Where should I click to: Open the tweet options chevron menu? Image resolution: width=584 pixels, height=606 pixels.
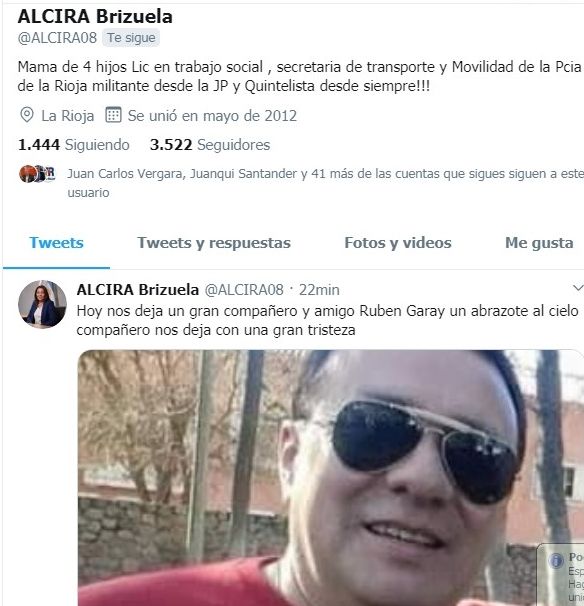click(x=578, y=288)
